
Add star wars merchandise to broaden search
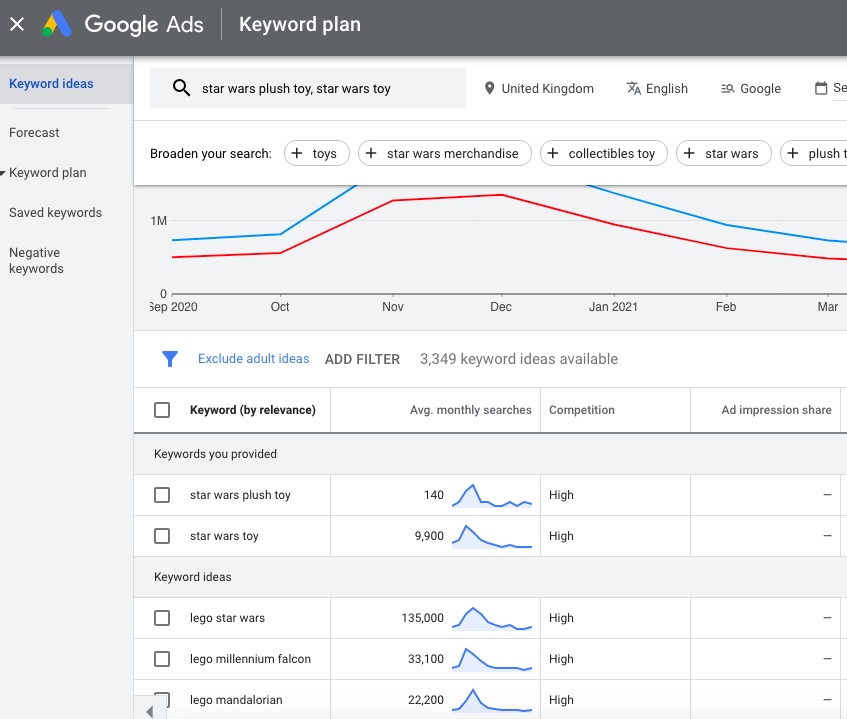point(445,153)
